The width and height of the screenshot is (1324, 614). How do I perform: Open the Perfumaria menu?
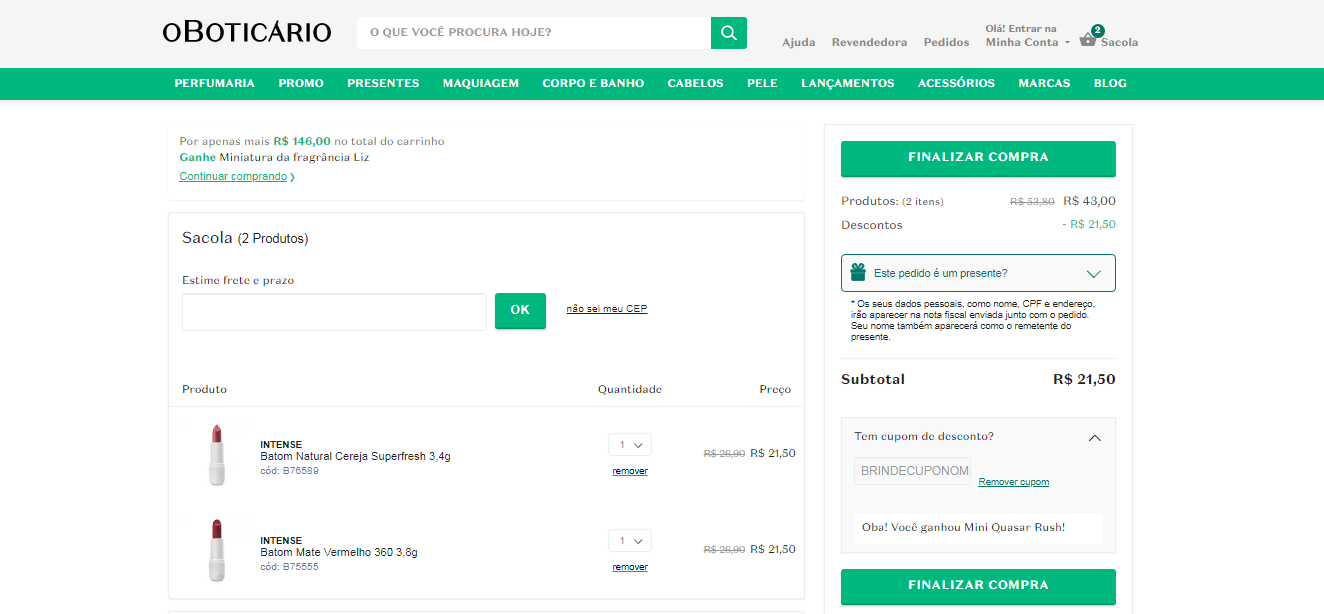[x=215, y=83]
